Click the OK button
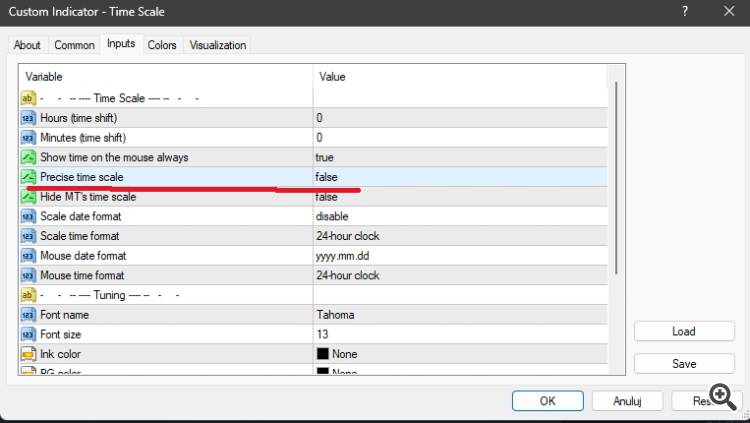Screen dimensions: 750x423 pos(548,401)
